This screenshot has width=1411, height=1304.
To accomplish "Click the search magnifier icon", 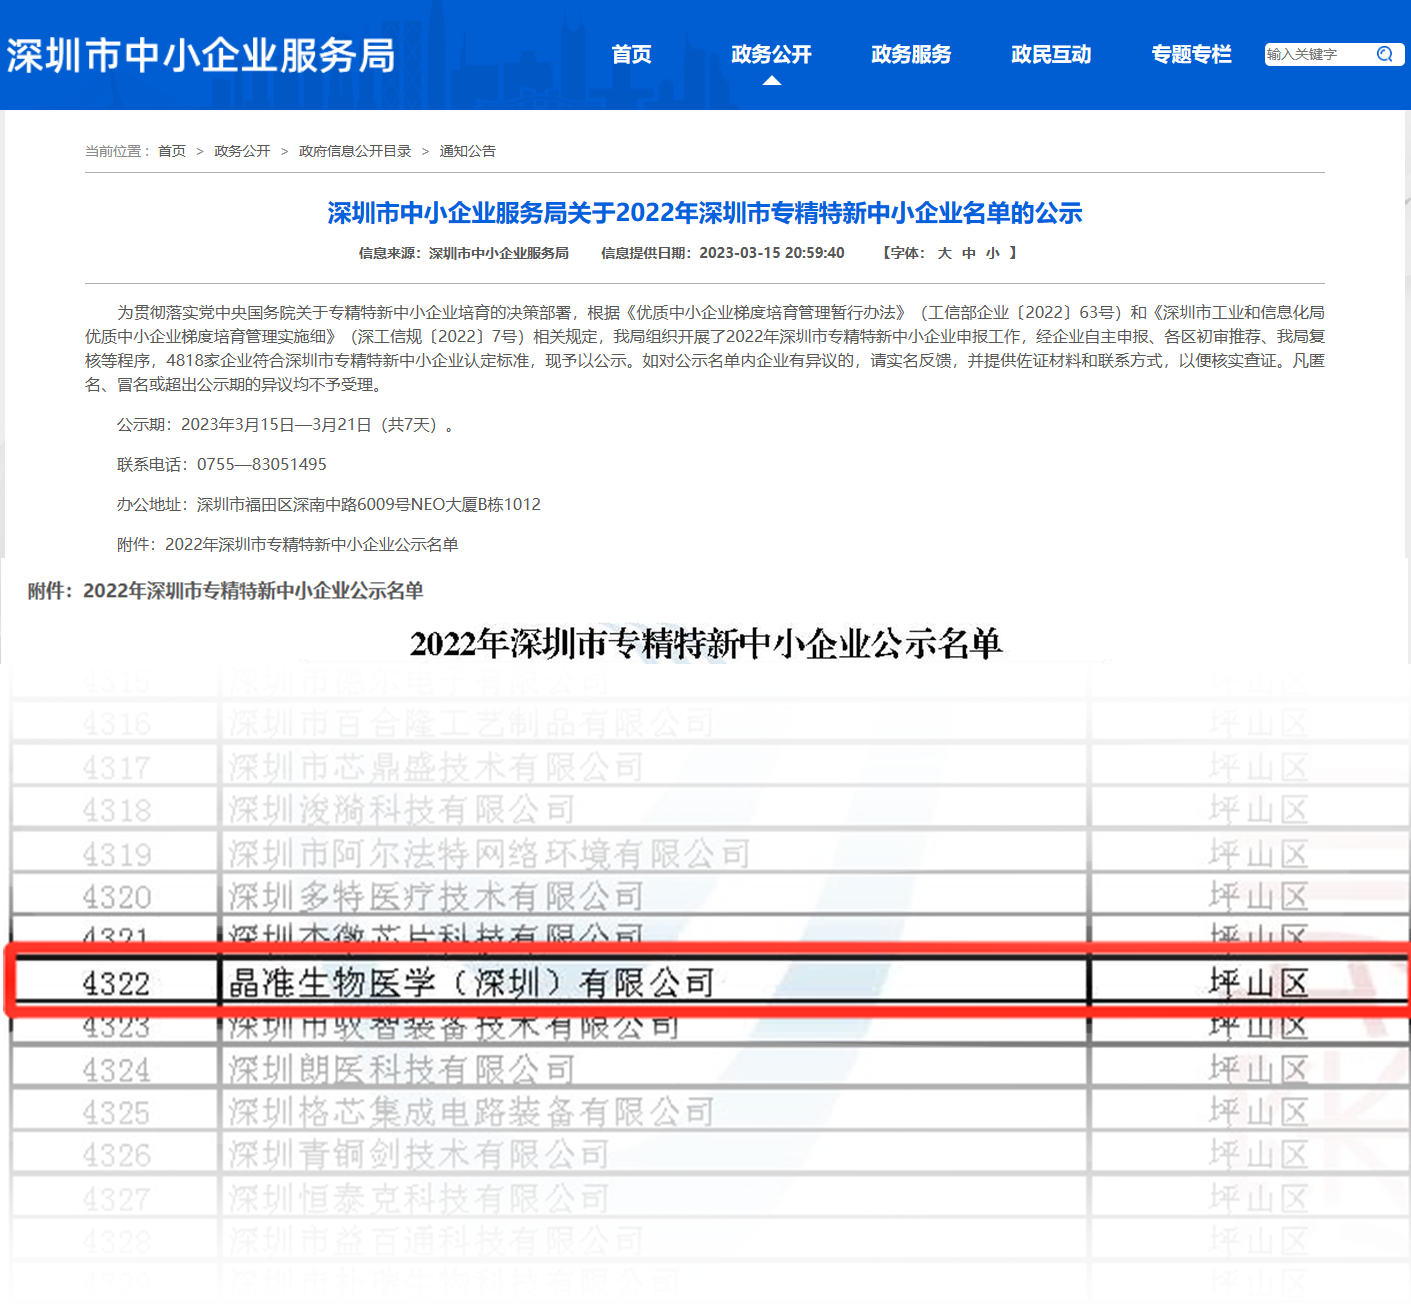I will tap(1385, 54).
